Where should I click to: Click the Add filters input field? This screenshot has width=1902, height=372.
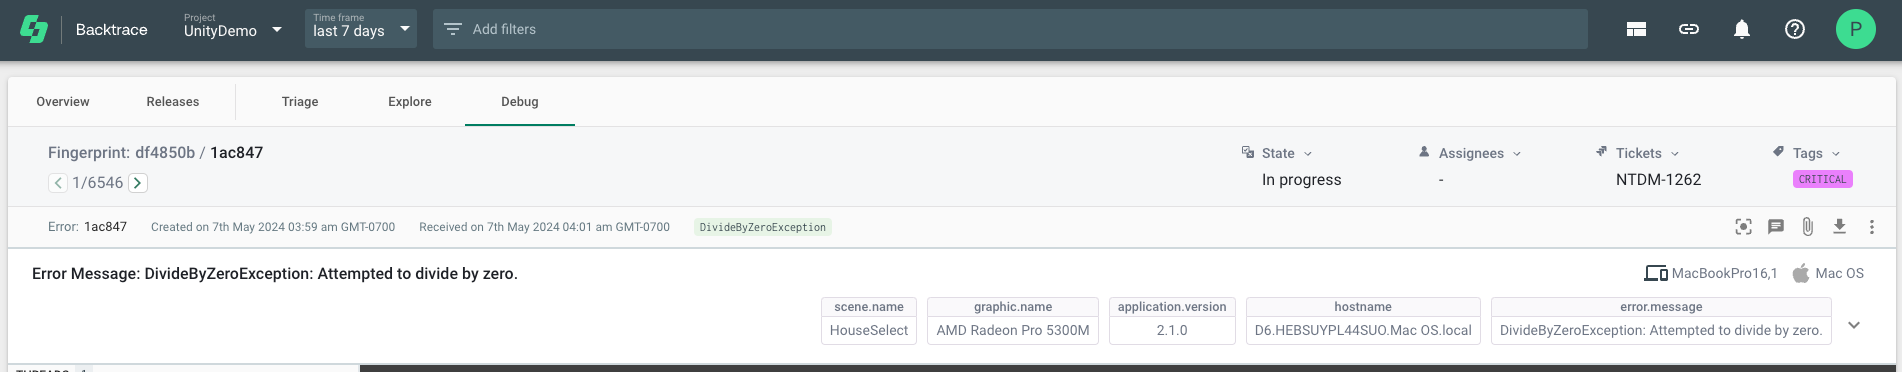pos(1010,29)
